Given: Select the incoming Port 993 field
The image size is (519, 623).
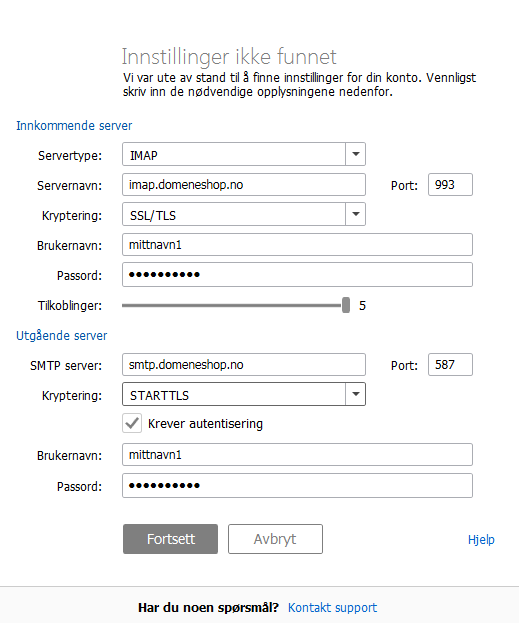Looking at the screenshot, I should pos(450,184).
